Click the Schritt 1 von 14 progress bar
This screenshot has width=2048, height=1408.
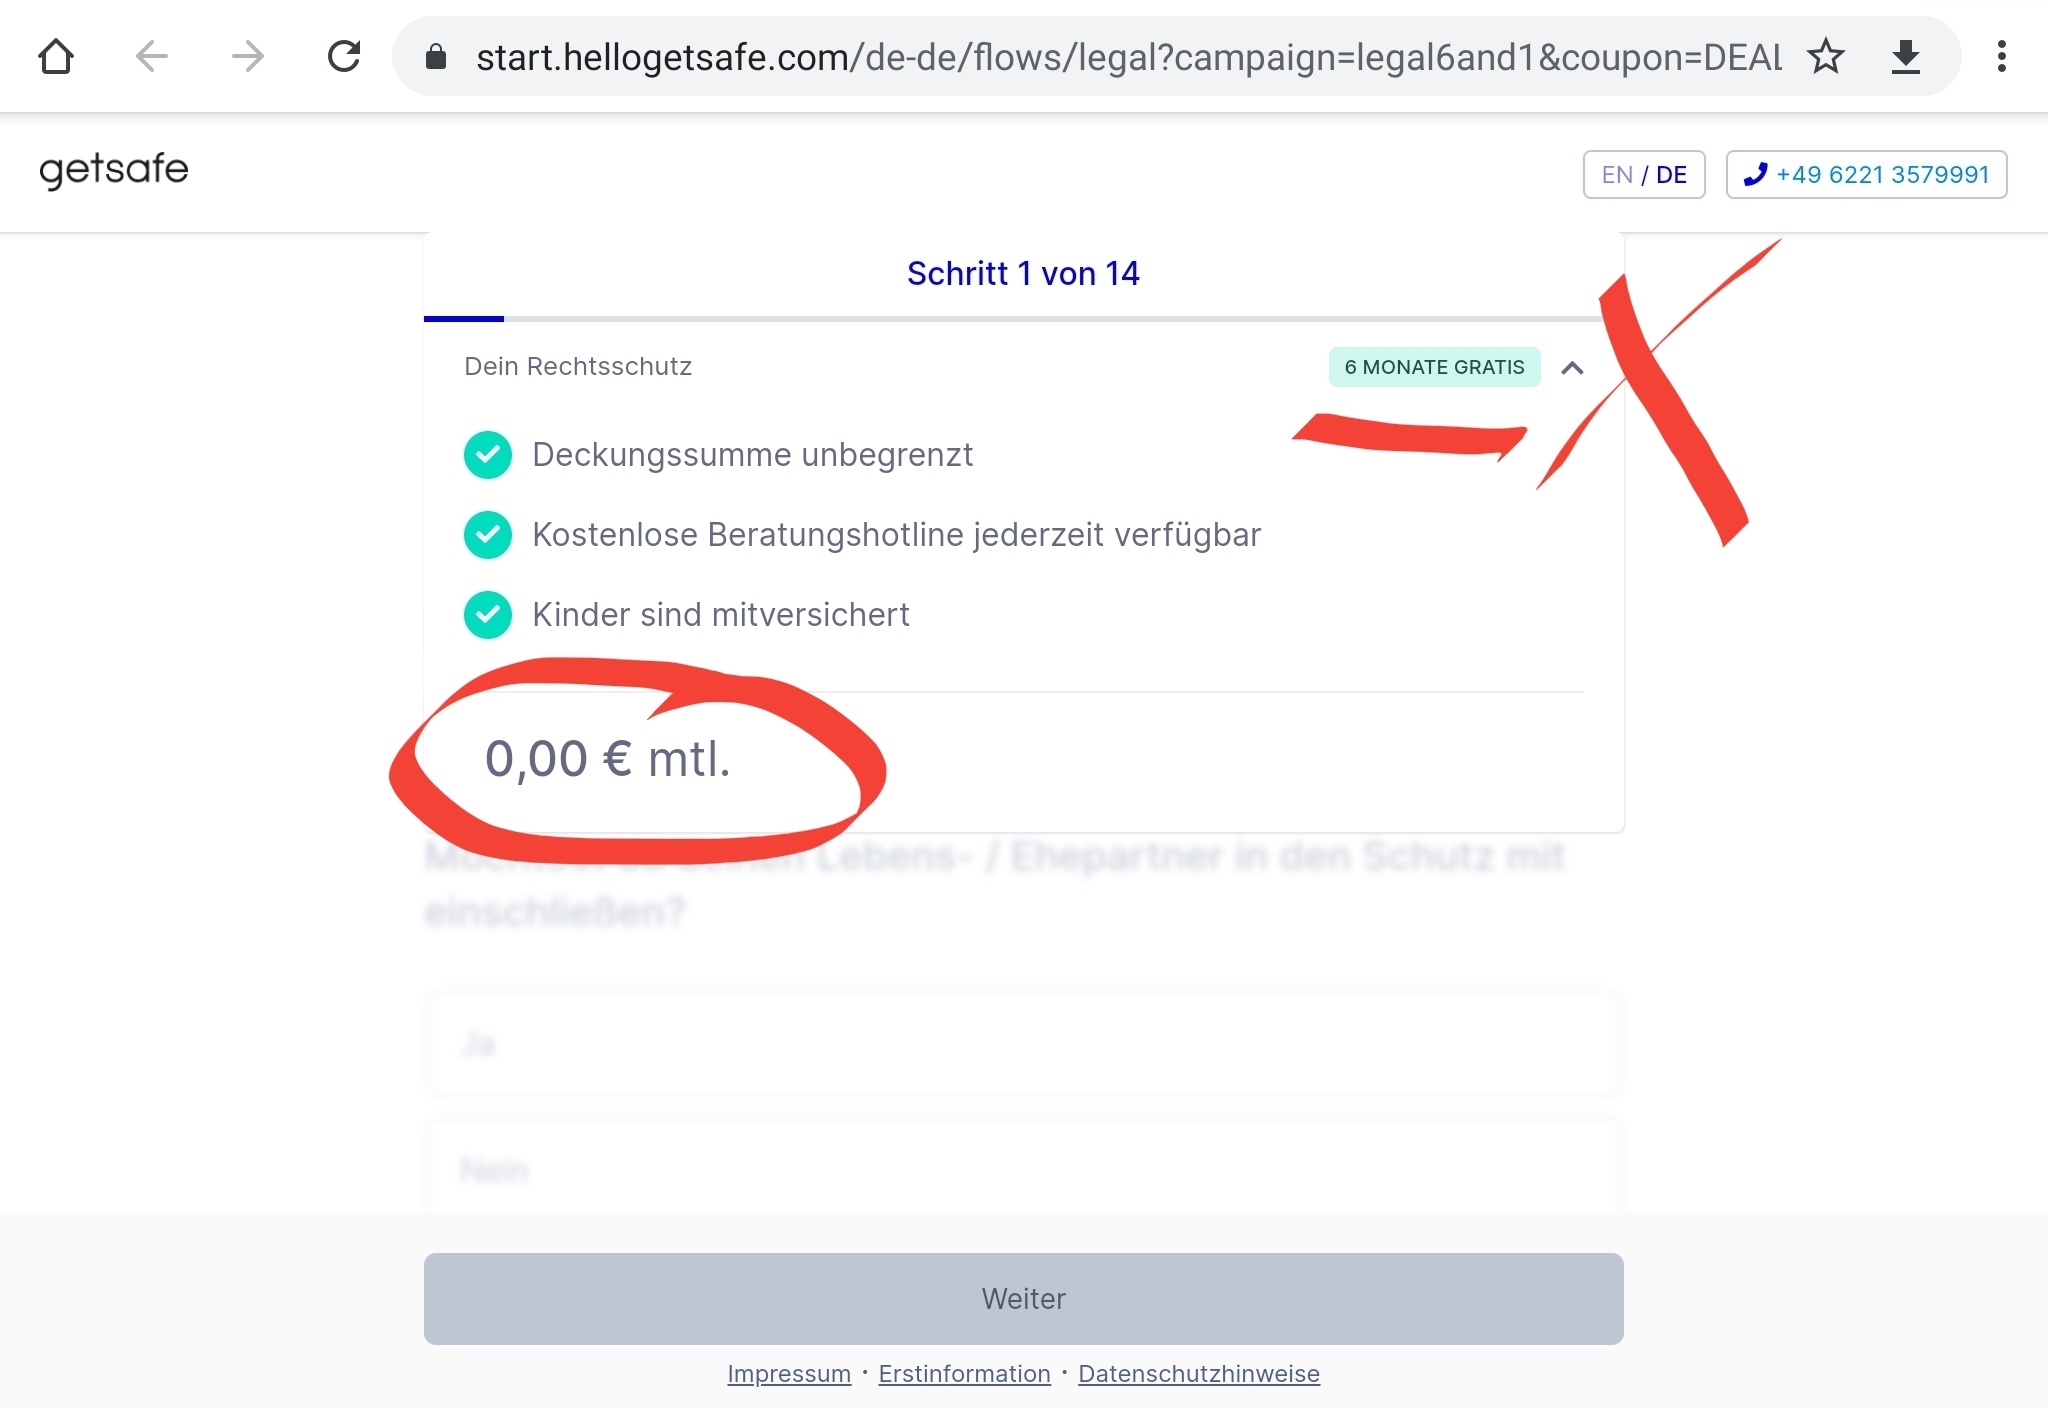pos(1022,319)
